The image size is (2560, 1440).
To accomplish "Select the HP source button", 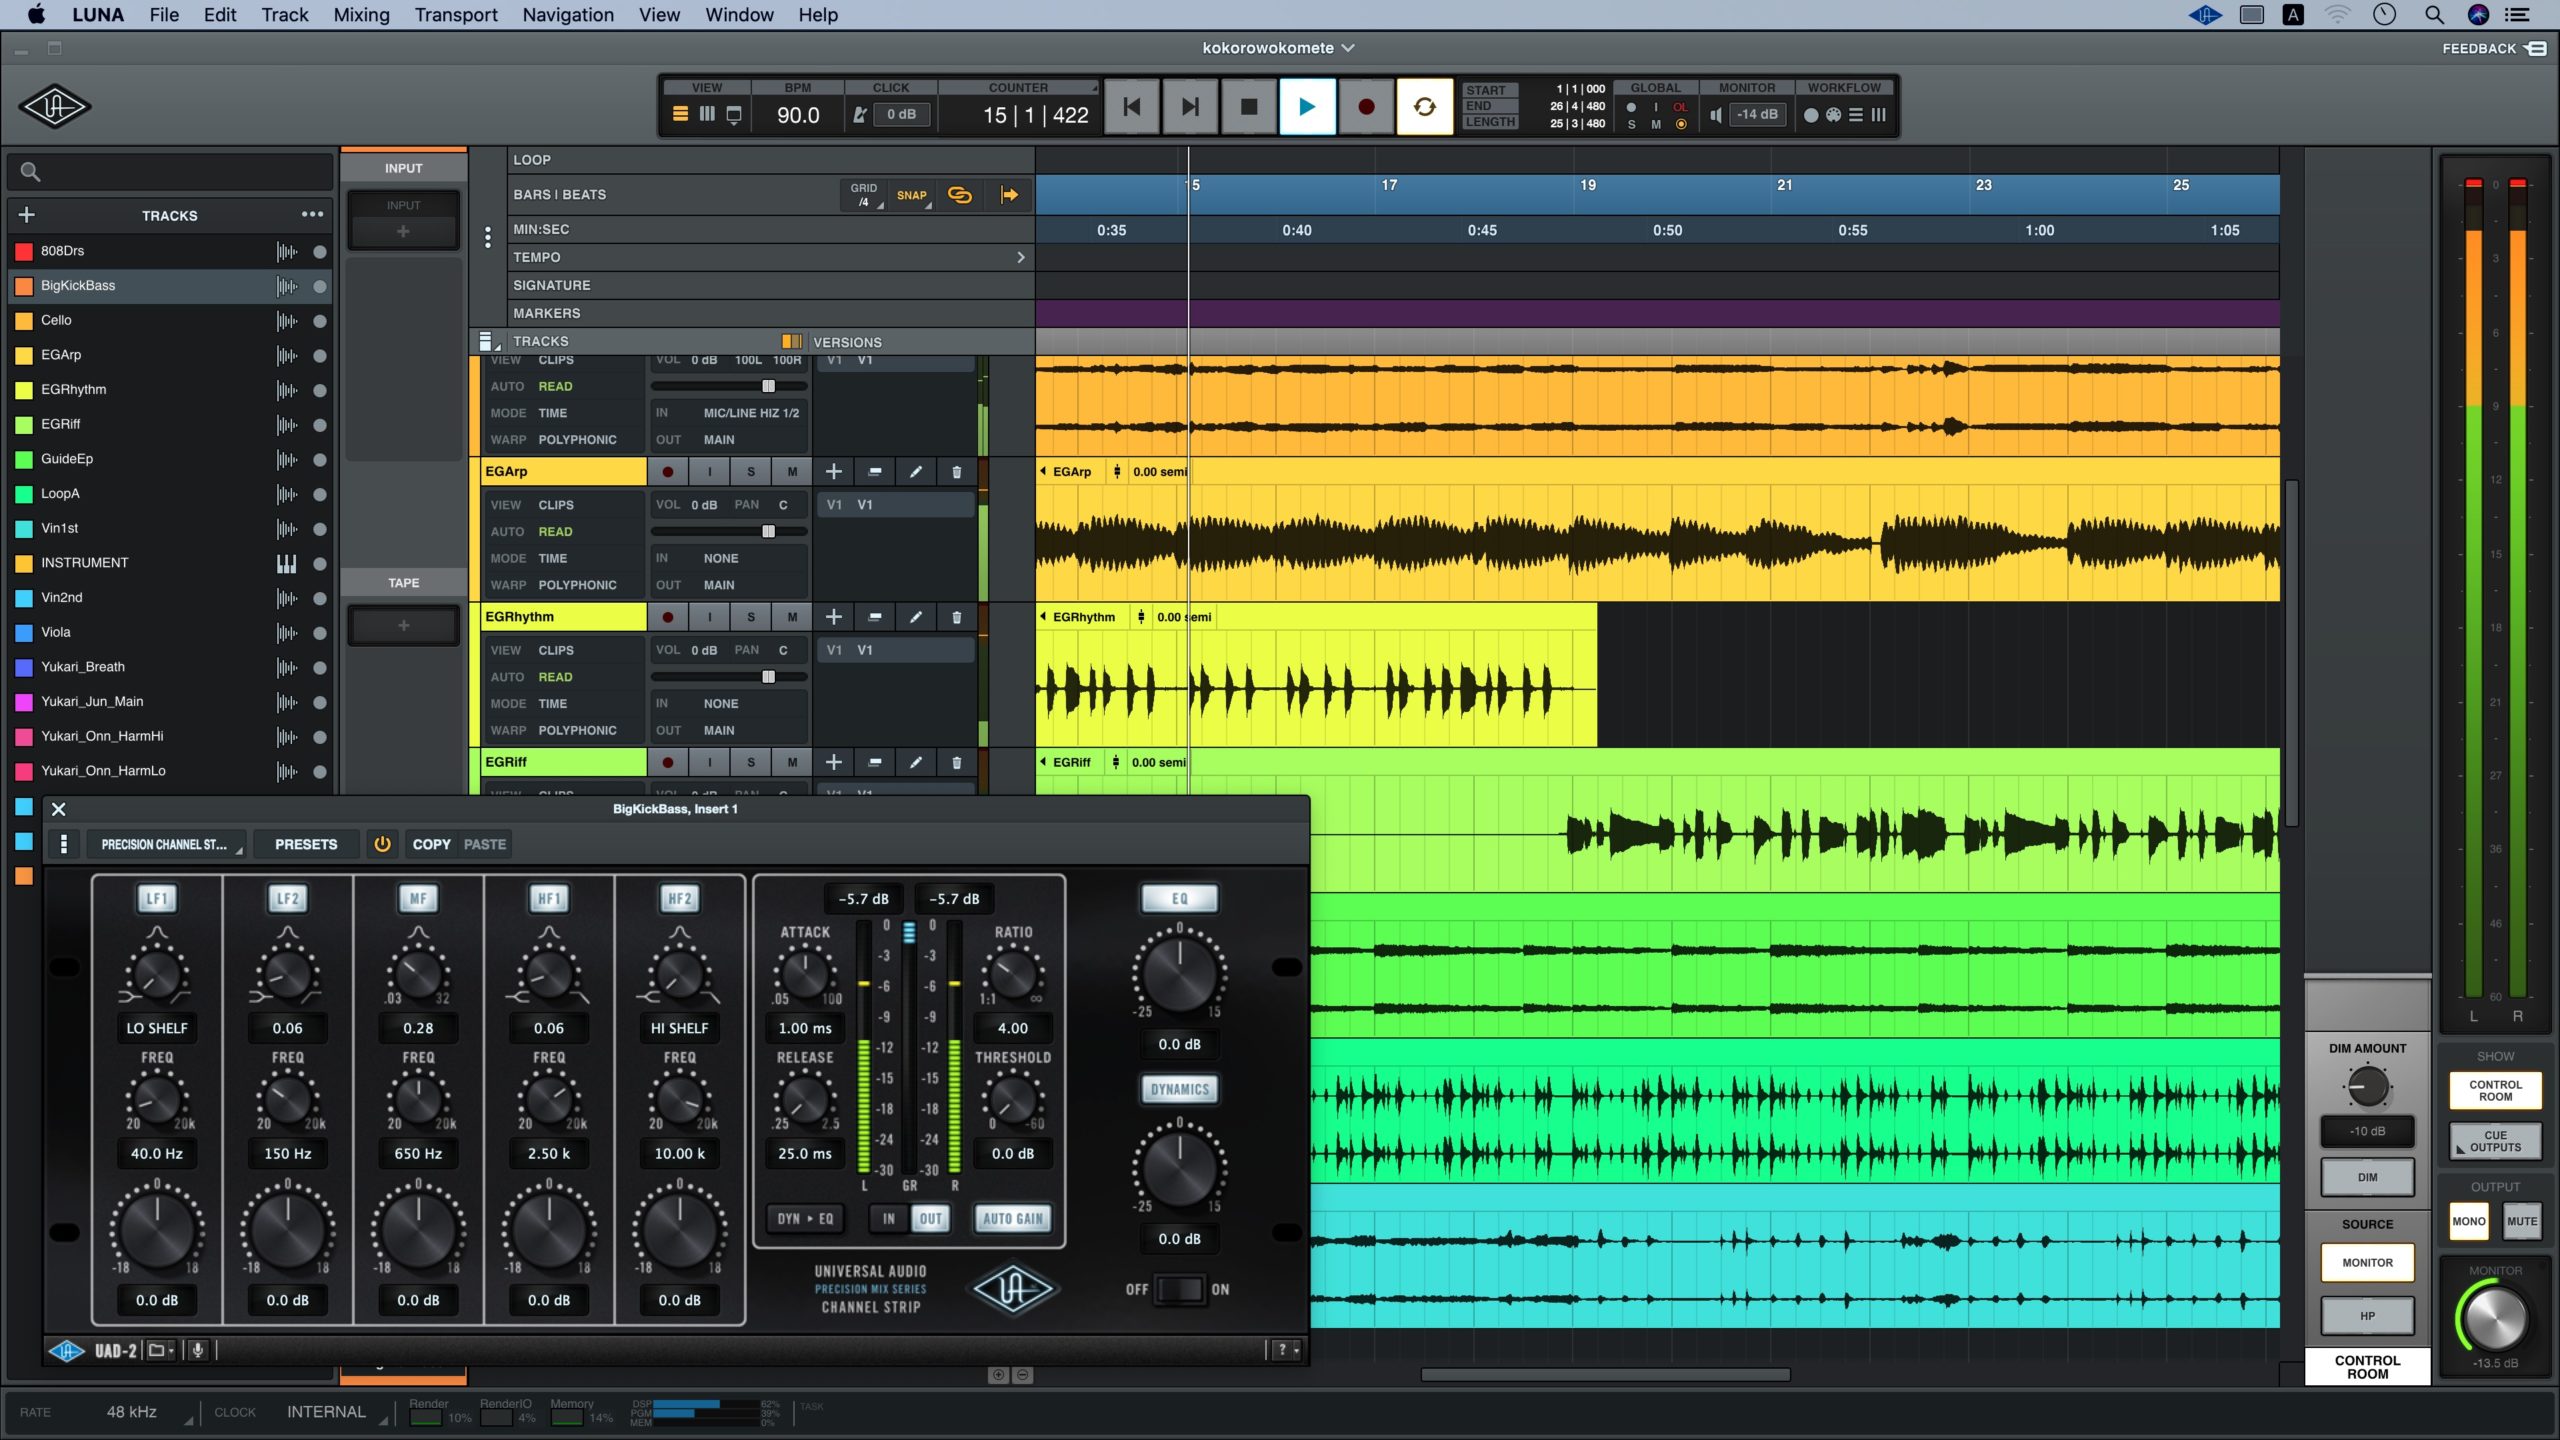I will pos(2367,1317).
